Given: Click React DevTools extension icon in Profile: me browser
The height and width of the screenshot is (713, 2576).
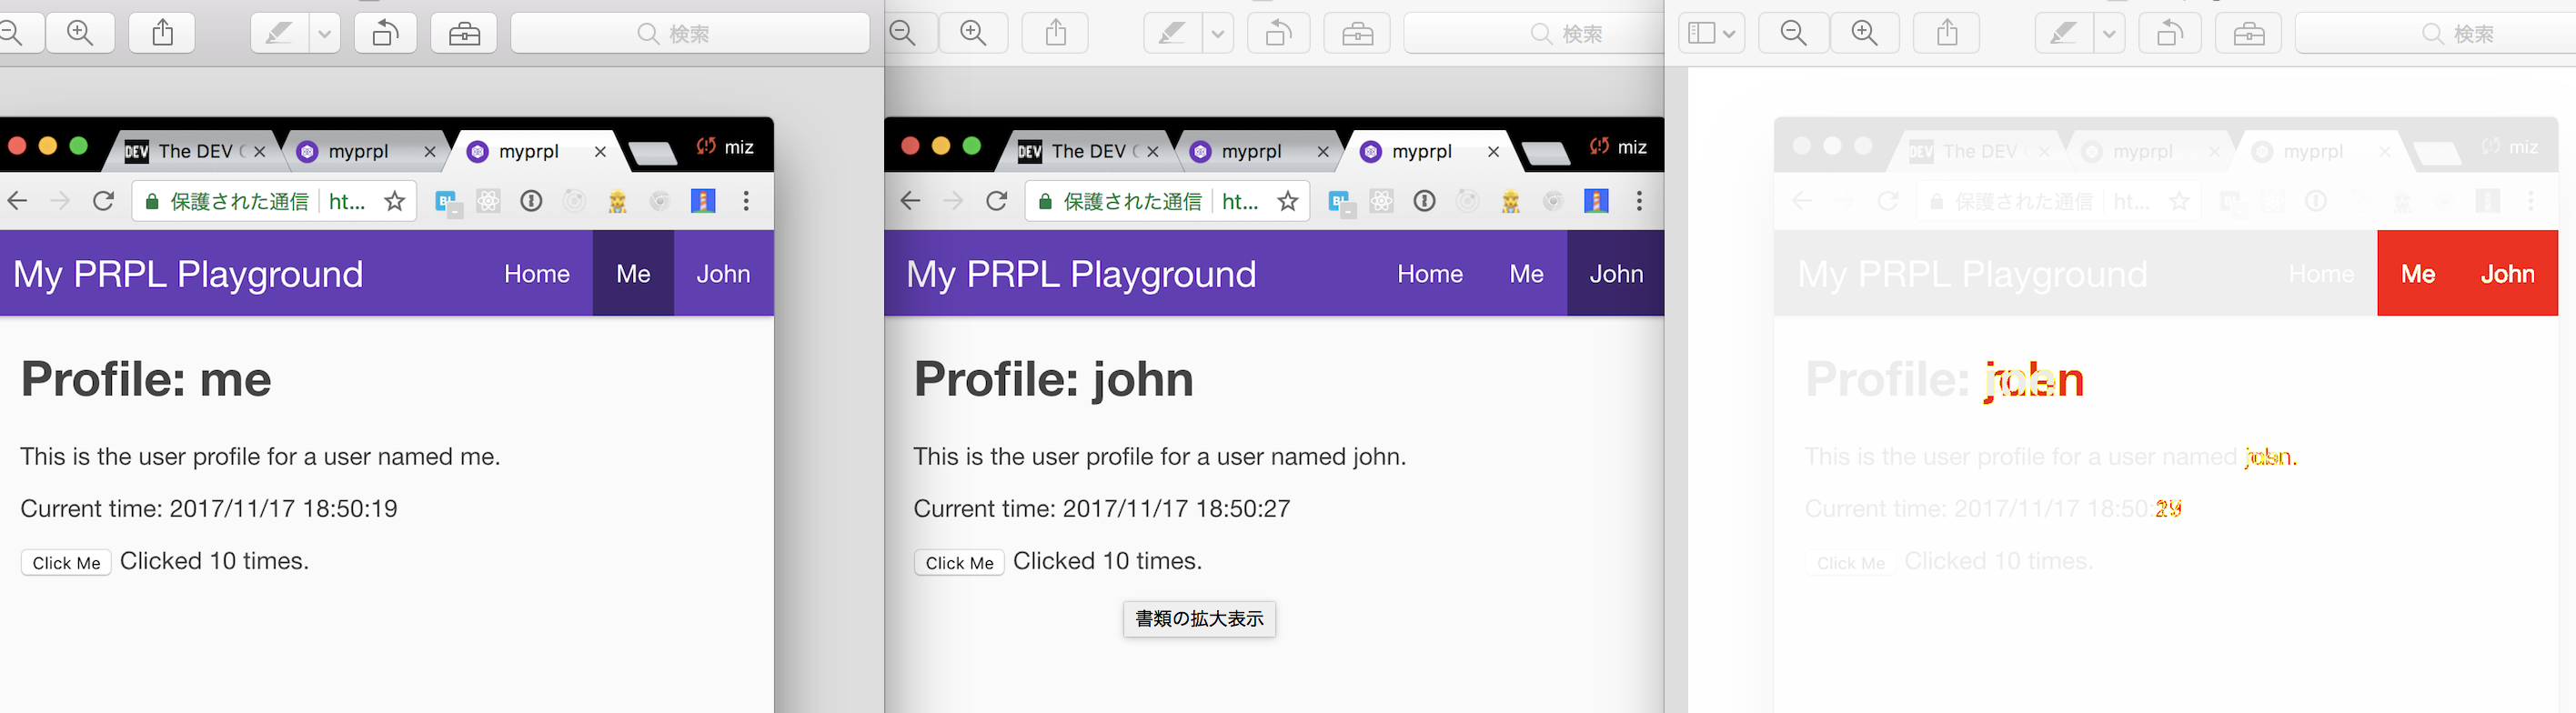Looking at the screenshot, I should click(x=488, y=201).
